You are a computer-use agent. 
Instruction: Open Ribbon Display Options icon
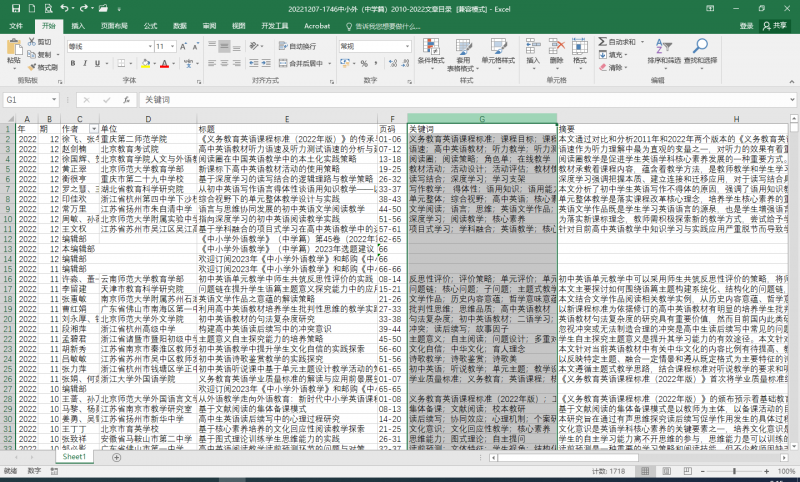(710, 9)
